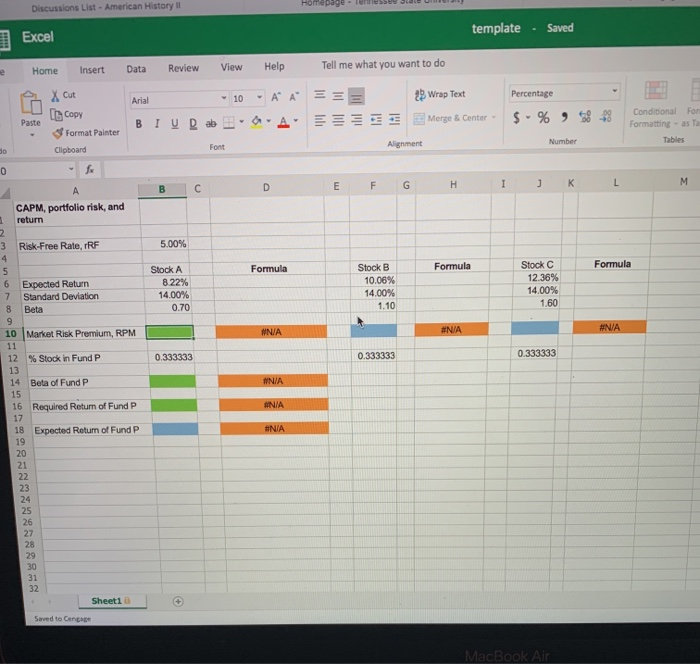
Task: Align text right
Action: pos(356,120)
